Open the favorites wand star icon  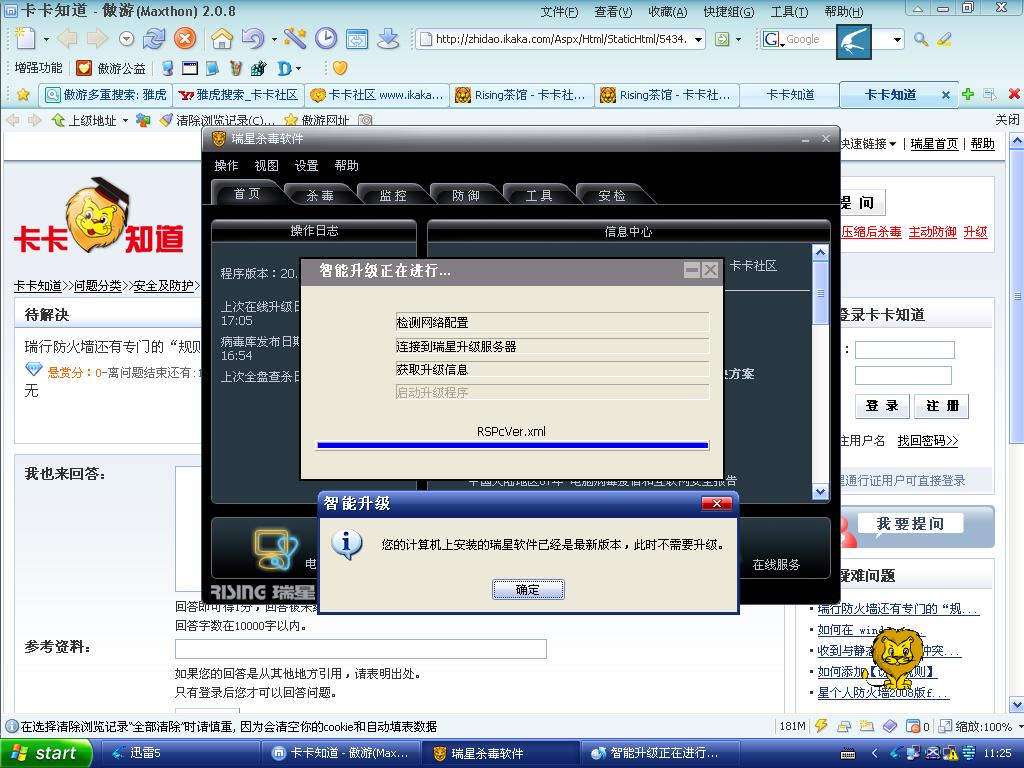(x=295, y=39)
